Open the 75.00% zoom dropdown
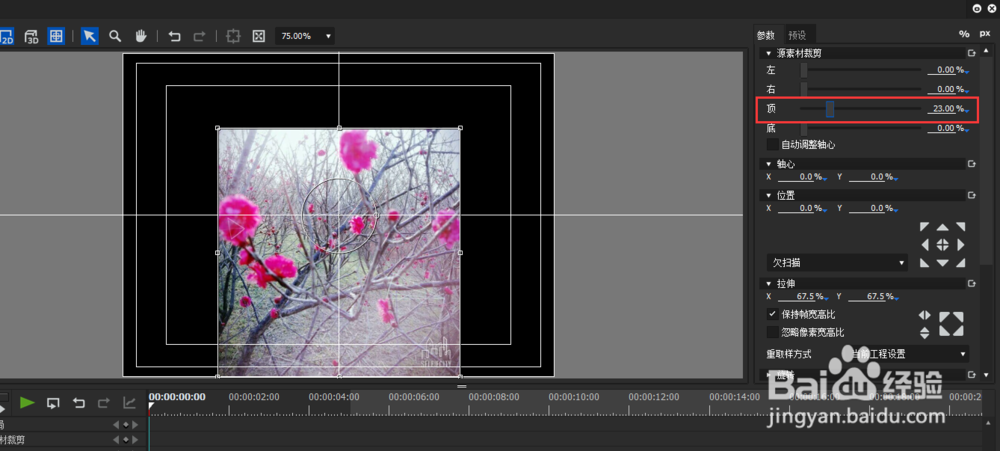This screenshot has width=1000, height=451. point(305,36)
